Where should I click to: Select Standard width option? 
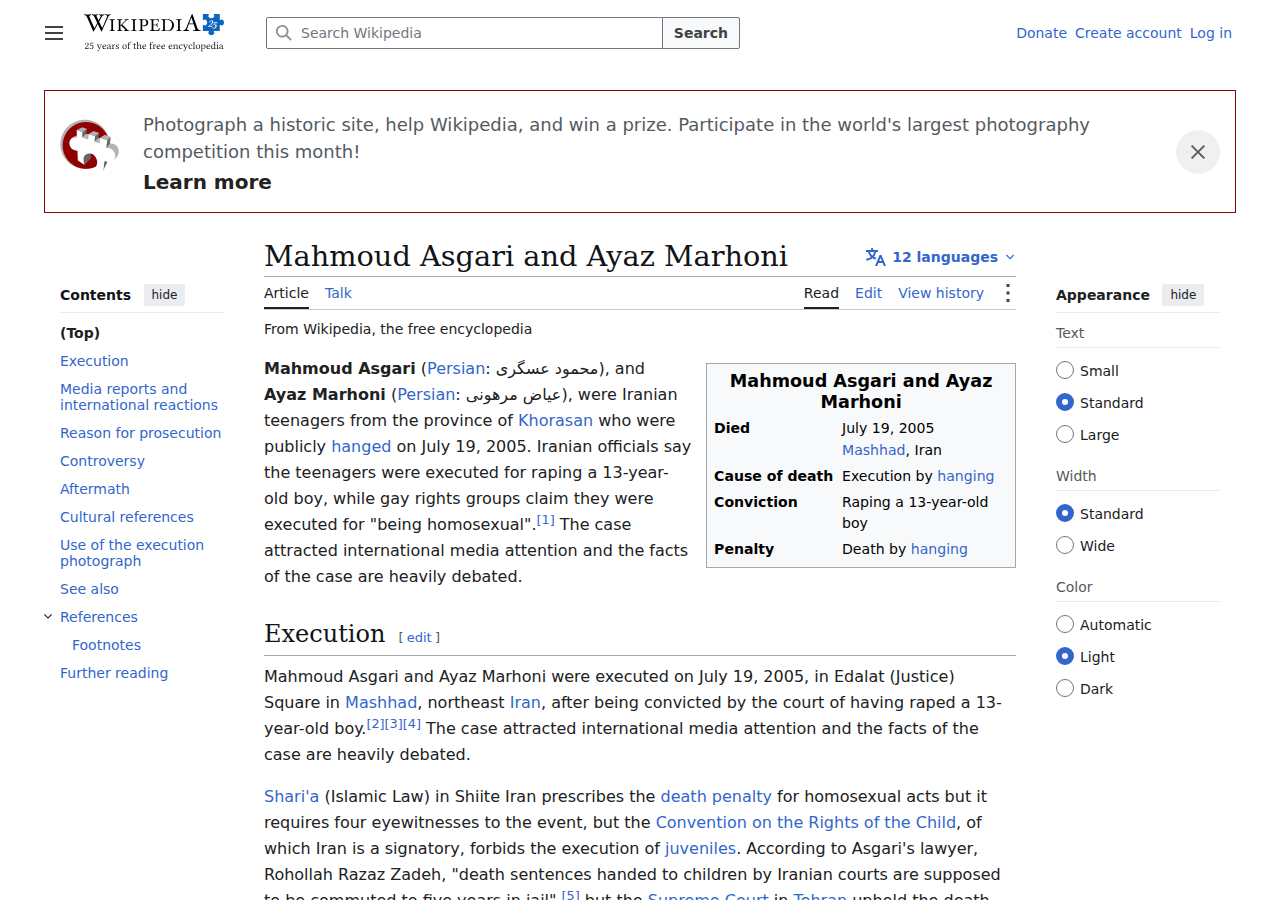(1065, 514)
